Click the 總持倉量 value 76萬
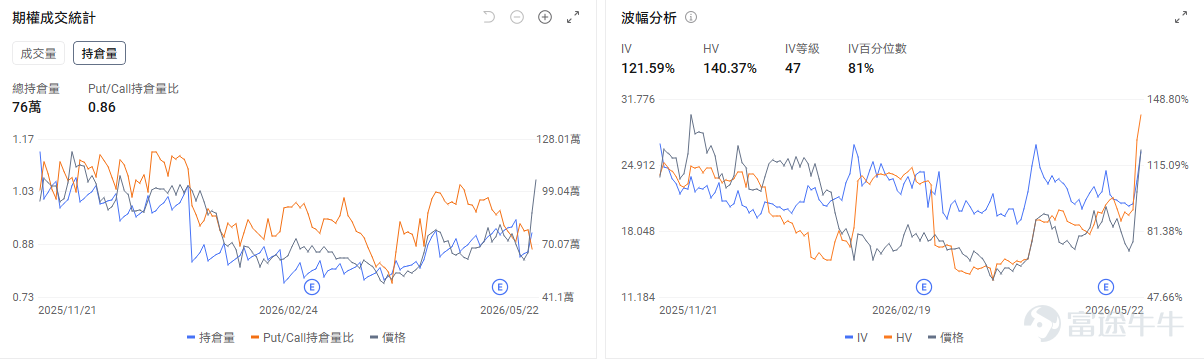Image resolution: width=1204 pixels, height=360 pixels. (x=26, y=107)
